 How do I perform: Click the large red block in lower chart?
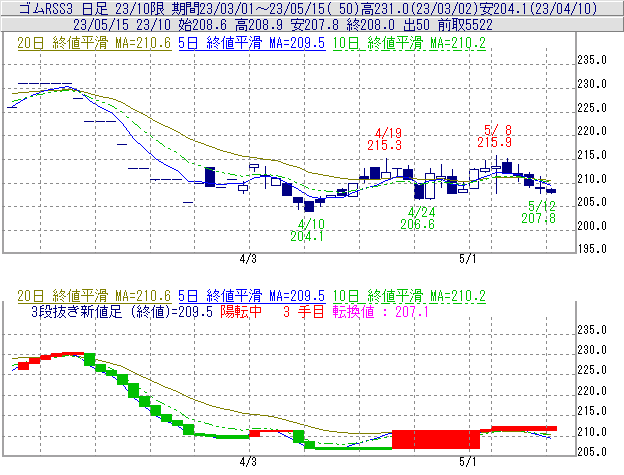pos(435,439)
